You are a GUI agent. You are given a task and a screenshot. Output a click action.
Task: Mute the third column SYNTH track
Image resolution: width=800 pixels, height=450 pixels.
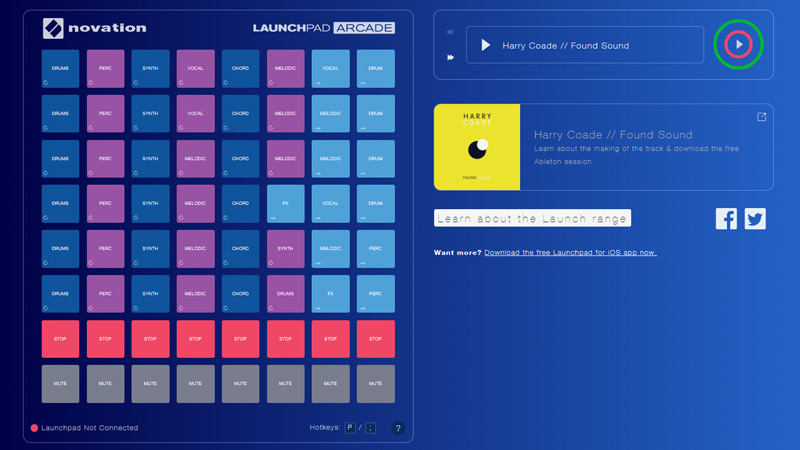pyautogui.click(x=151, y=384)
